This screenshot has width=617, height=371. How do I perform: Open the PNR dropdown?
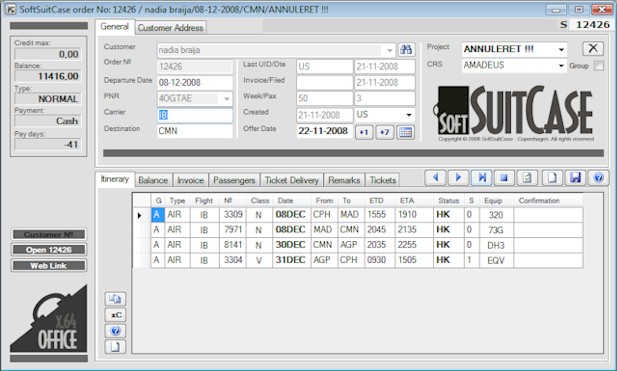coord(227,99)
